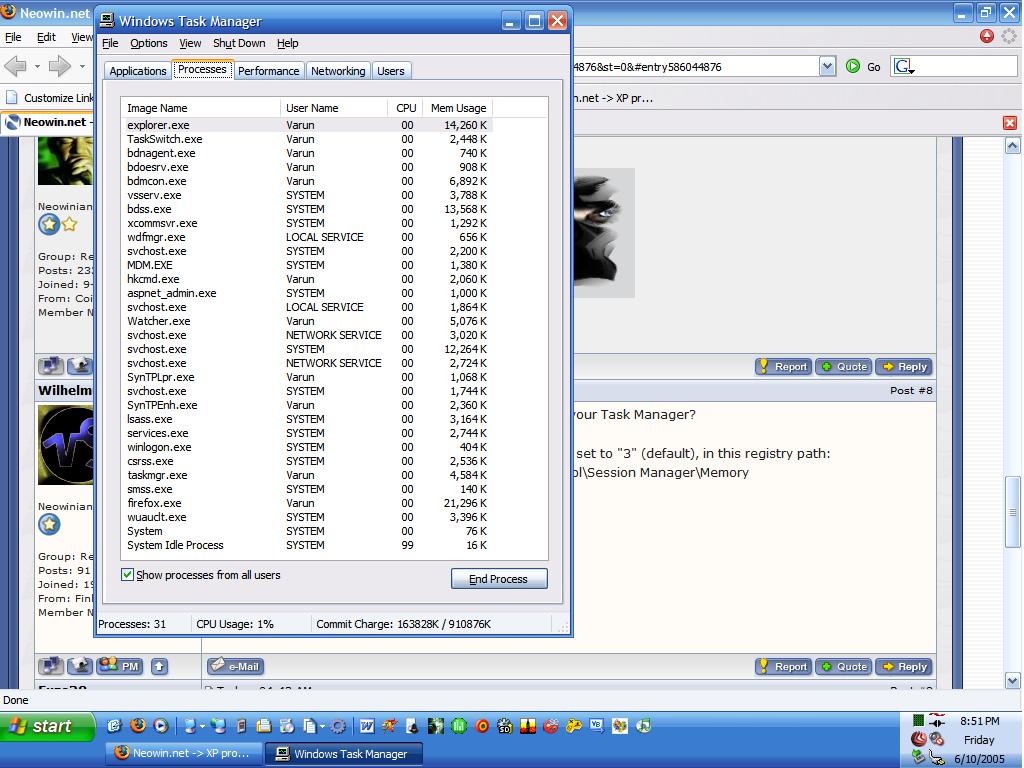The image size is (1024, 768).
Task: Click the PM icon under Wilhelm's post
Action: [x=119, y=665]
